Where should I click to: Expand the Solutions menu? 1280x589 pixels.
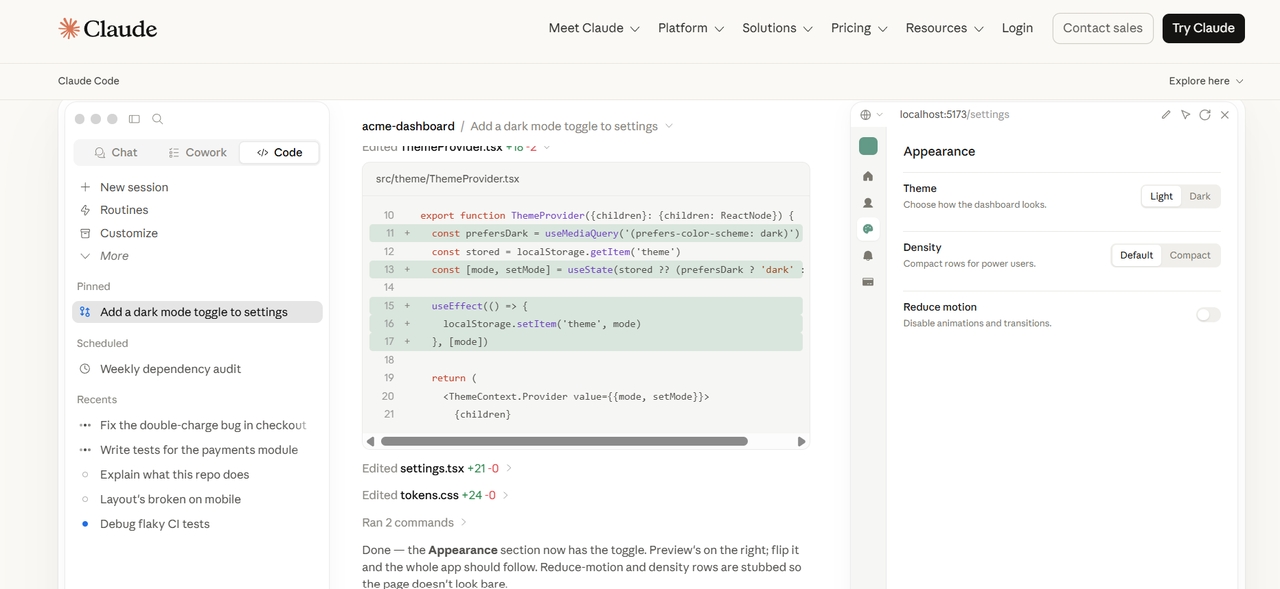pyautogui.click(x=777, y=28)
